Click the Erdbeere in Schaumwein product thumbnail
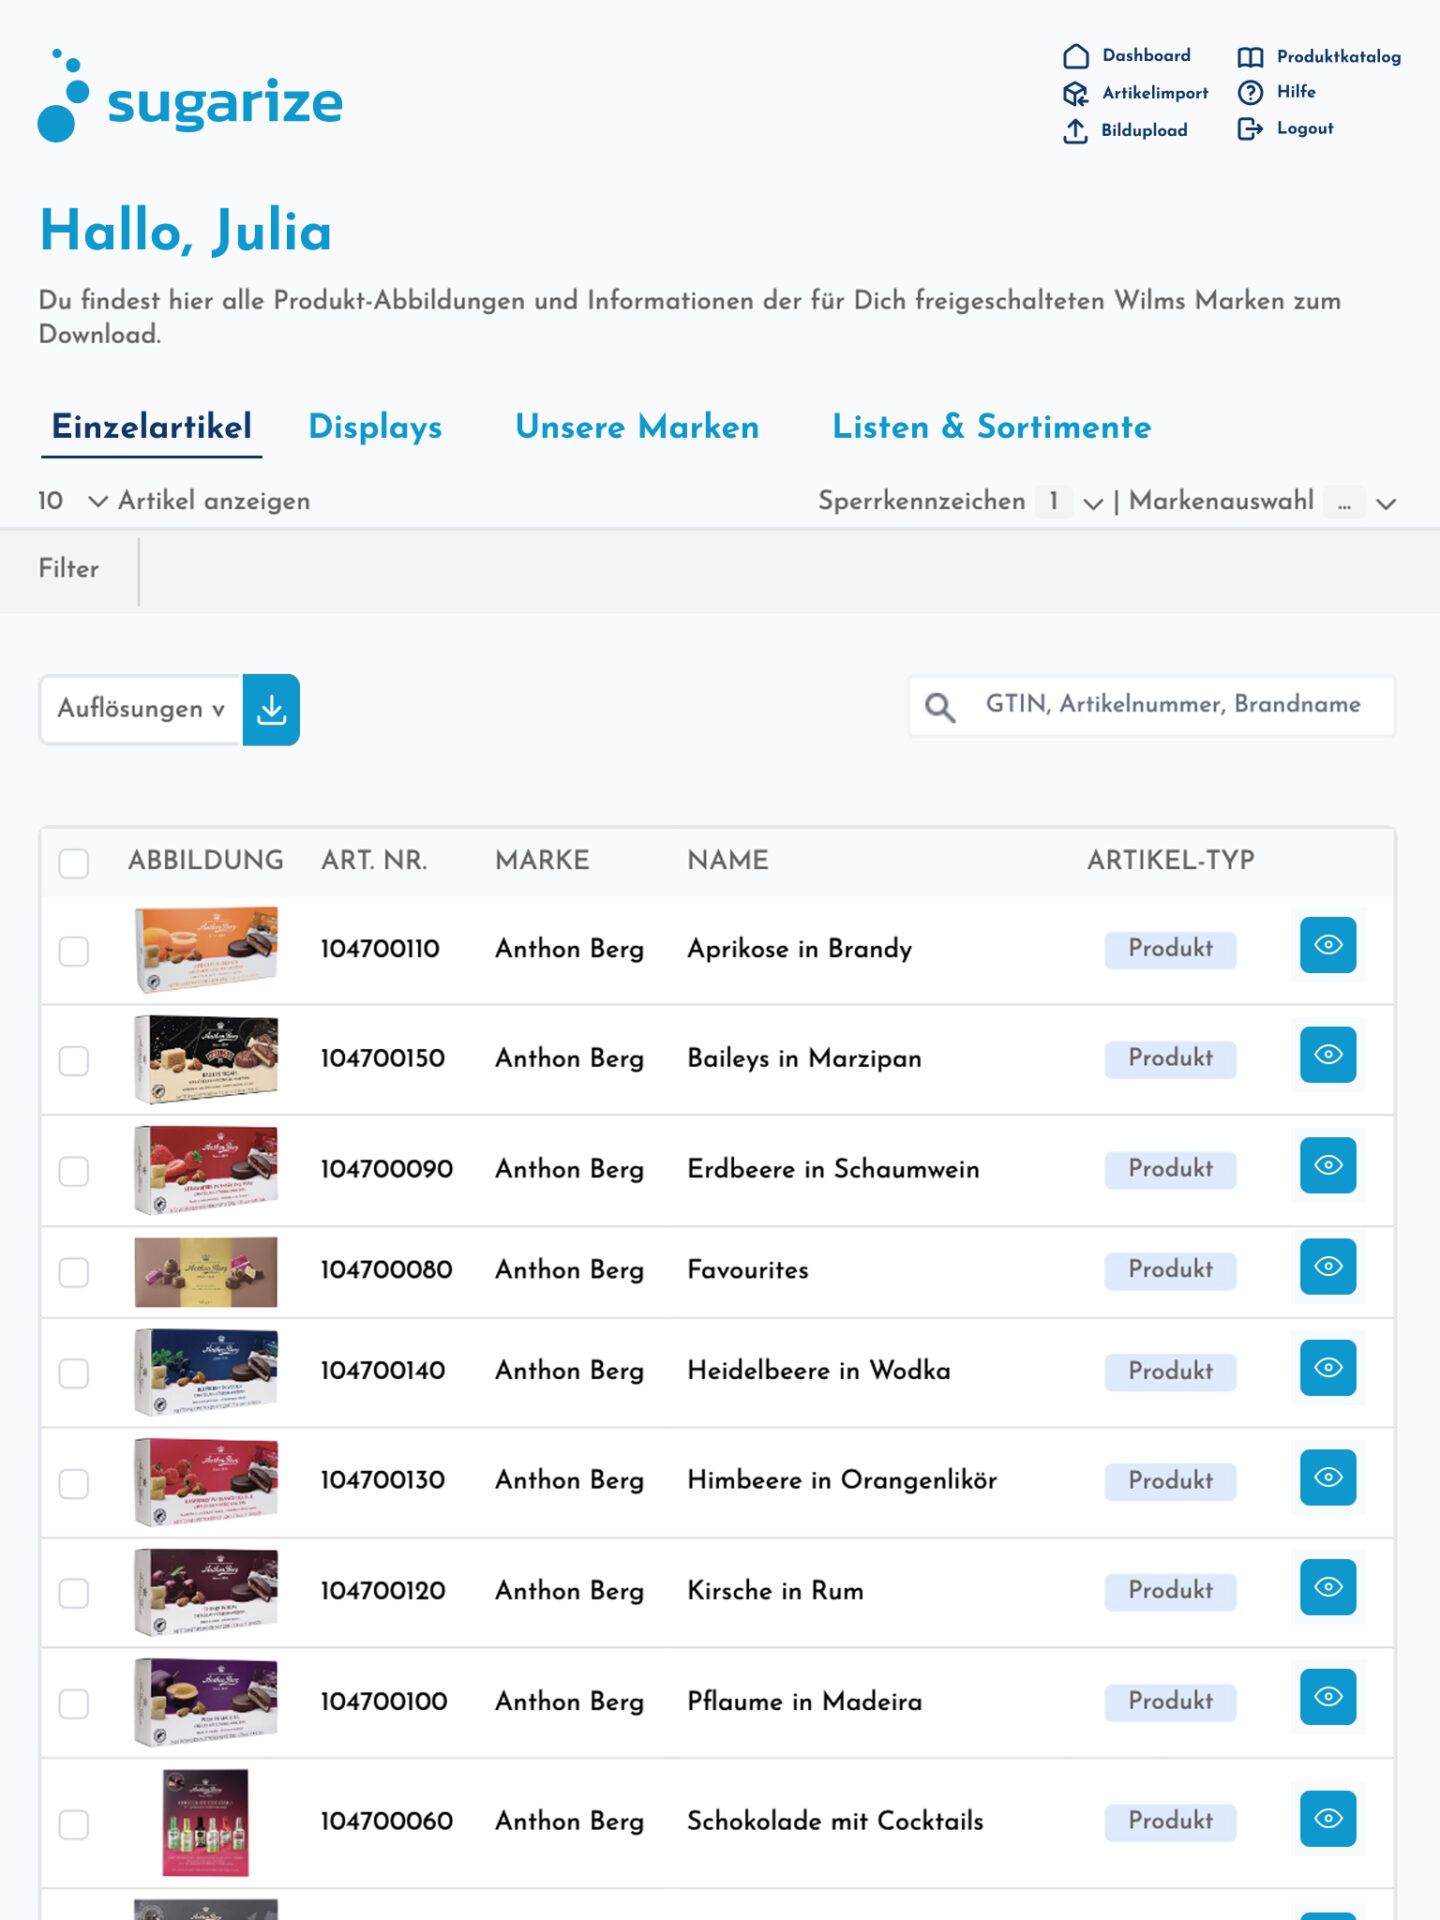The height and width of the screenshot is (1920, 1440). point(206,1169)
